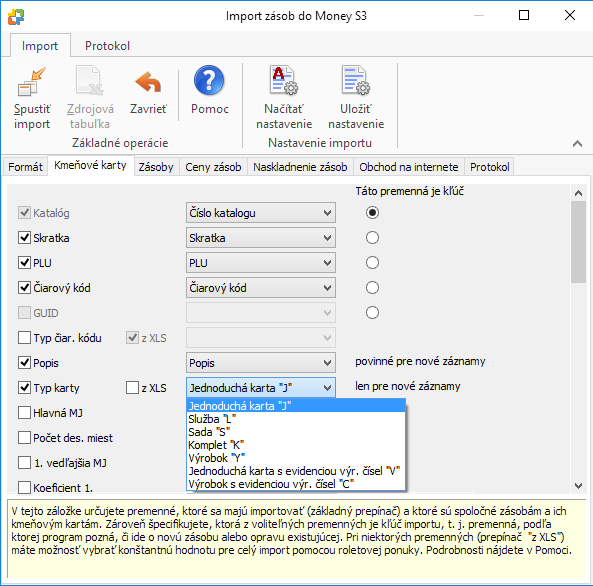This screenshot has width=593, height=586.
Task: Click the Zavrieť back-arrow icon
Action: point(148,82)
